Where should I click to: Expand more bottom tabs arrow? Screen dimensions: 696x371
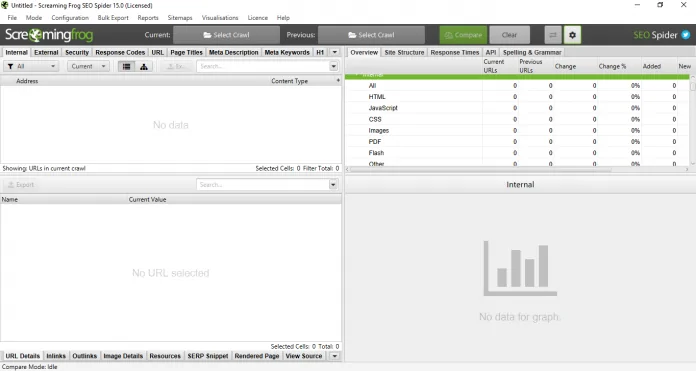click(x=335, y=356)
